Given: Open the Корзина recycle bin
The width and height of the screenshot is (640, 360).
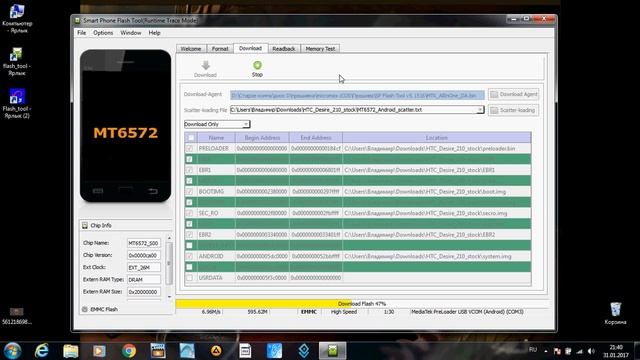Looking at the screenshot, I should click(x=615, y=313).
